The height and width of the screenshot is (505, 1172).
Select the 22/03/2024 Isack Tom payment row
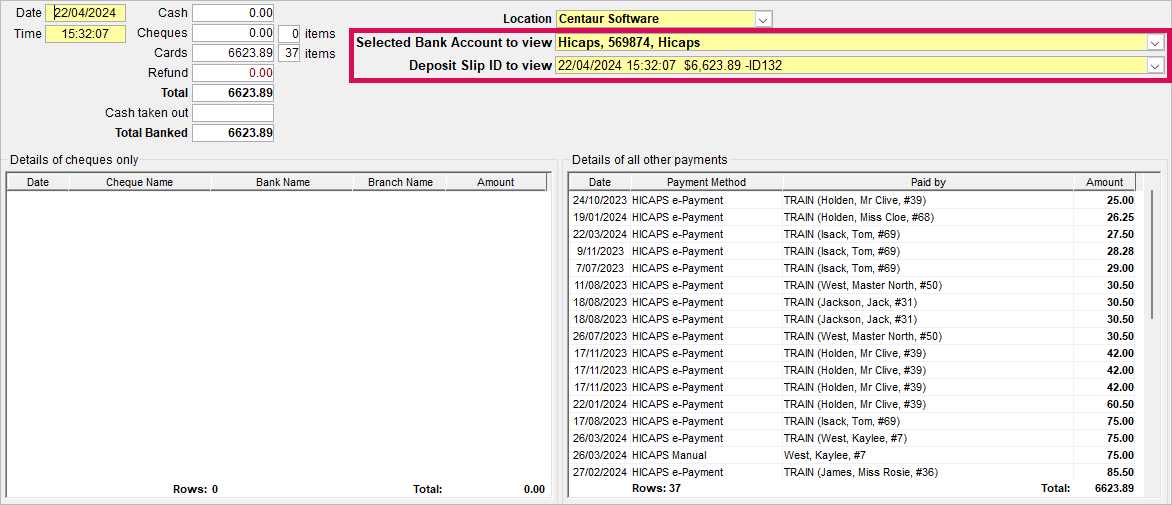click(x=852, y=234)
